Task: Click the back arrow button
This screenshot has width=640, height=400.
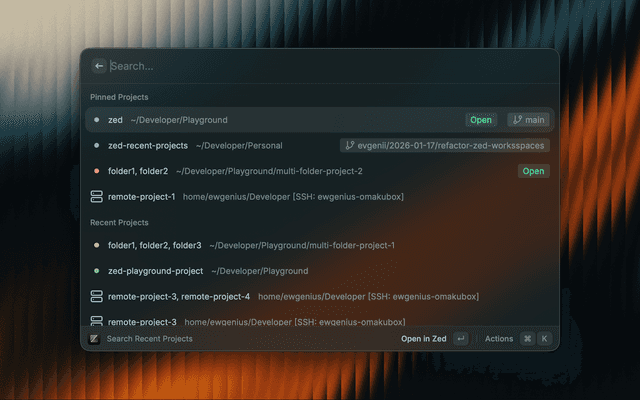Action: (x=98, y=66)
